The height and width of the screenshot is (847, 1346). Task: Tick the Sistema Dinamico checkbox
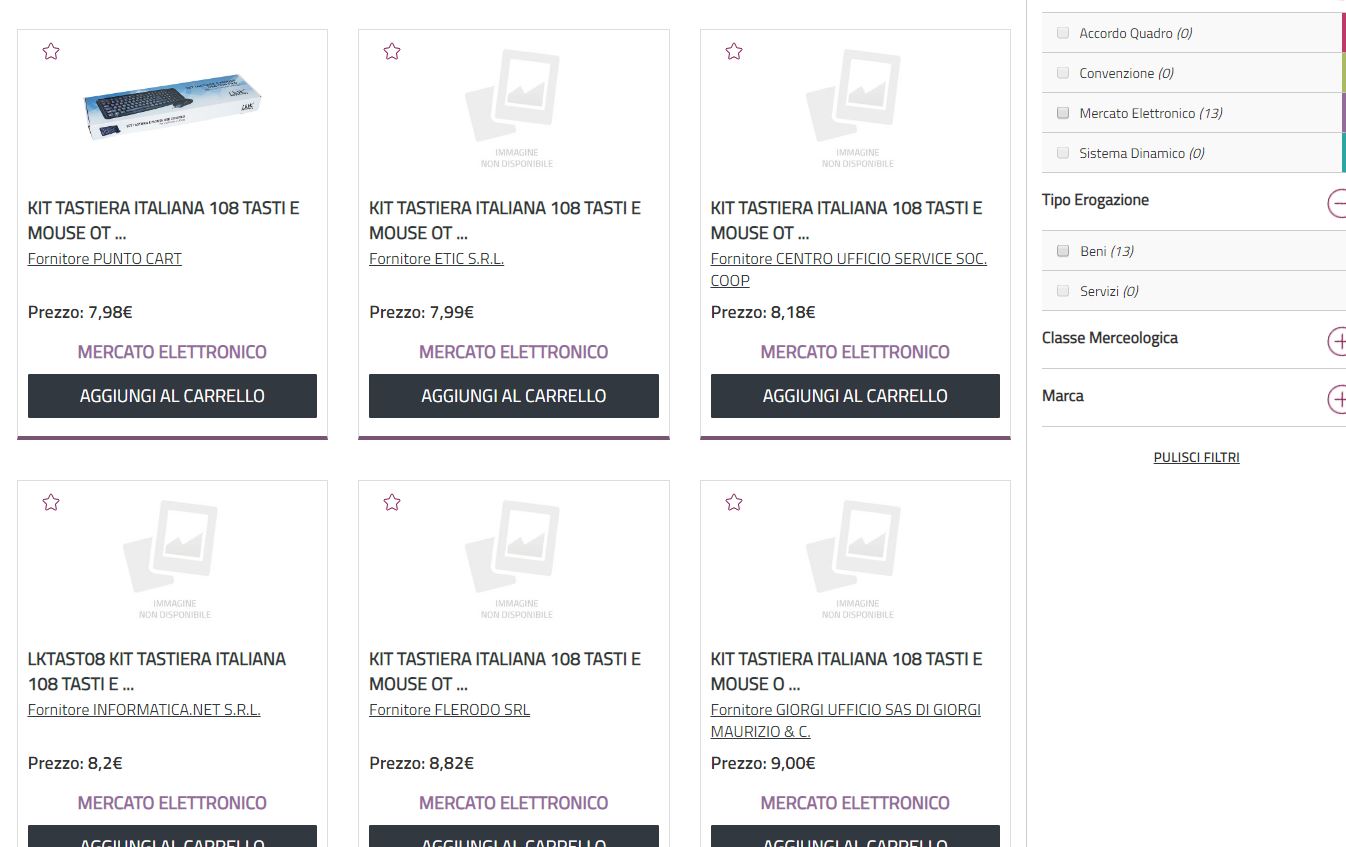click(1063, 153)
